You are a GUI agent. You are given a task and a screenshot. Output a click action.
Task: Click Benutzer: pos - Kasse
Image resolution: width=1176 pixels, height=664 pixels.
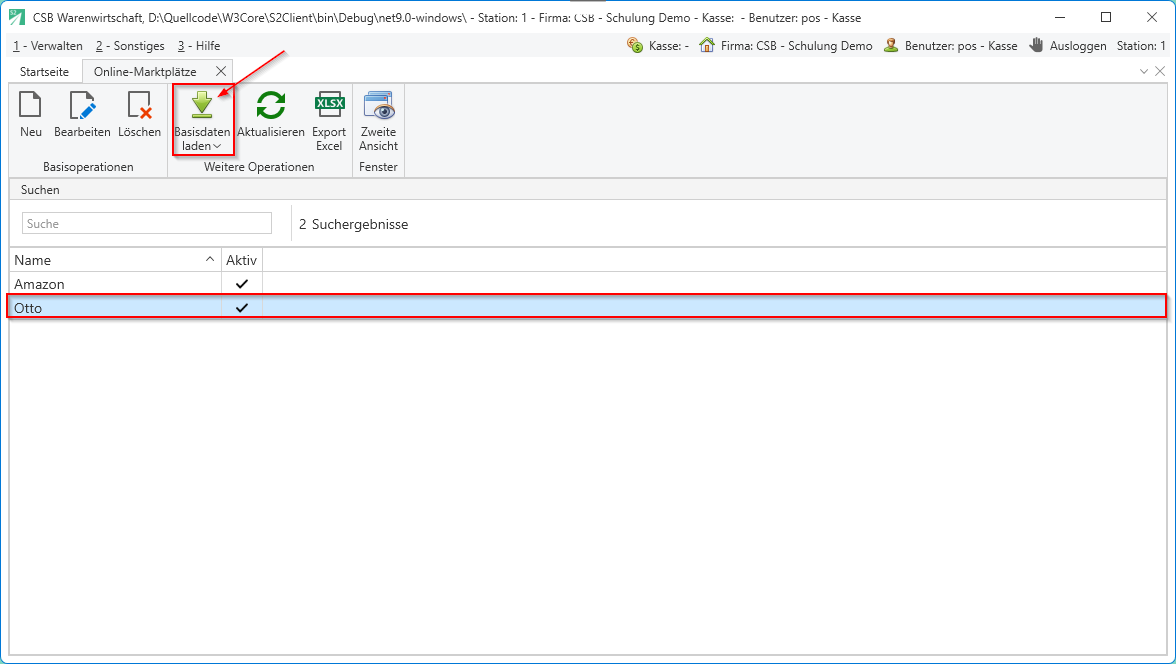(950, 46)
